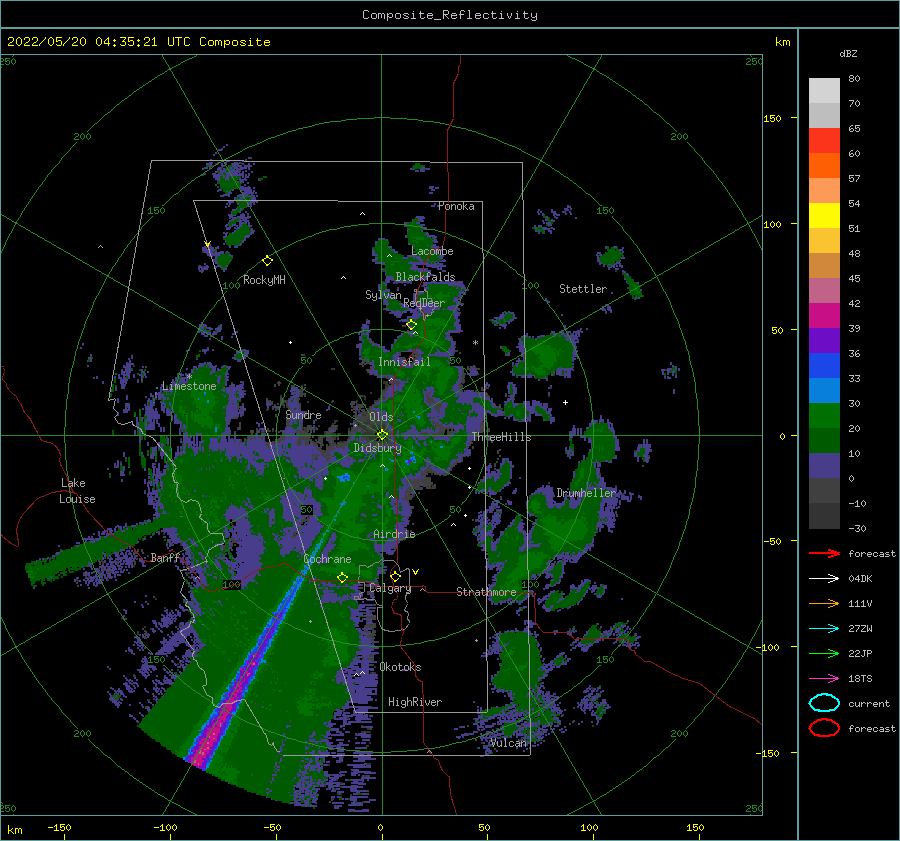The height and width of the screenshot is (841, 900).
Task: Pick the slate purple 0-10 dBZ swatch
Action: pyautogui.click(x=824, y=466)
